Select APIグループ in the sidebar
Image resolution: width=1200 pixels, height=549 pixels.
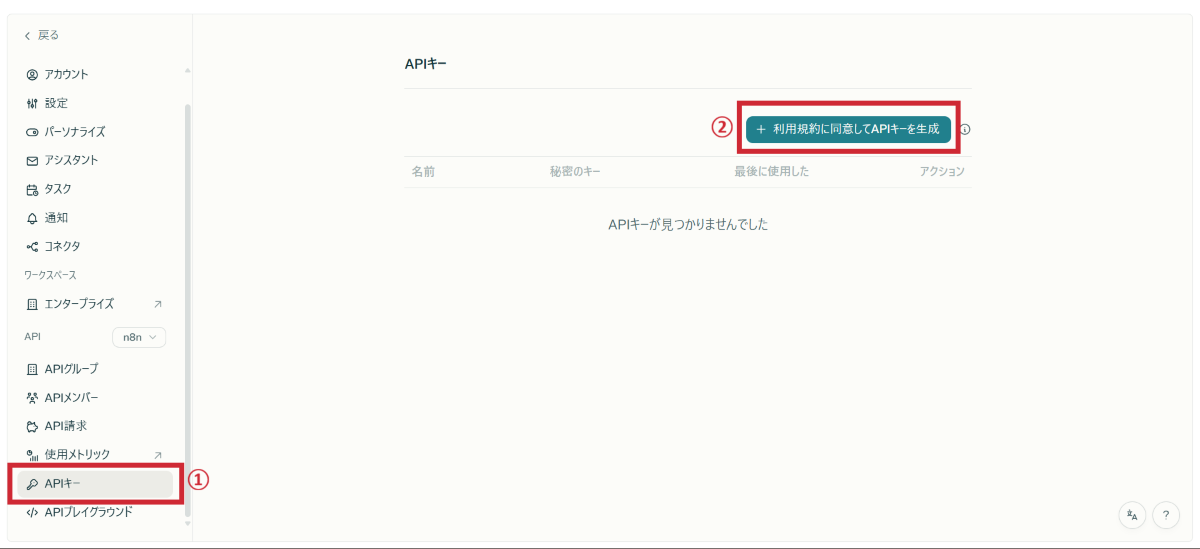click(71, 369)
